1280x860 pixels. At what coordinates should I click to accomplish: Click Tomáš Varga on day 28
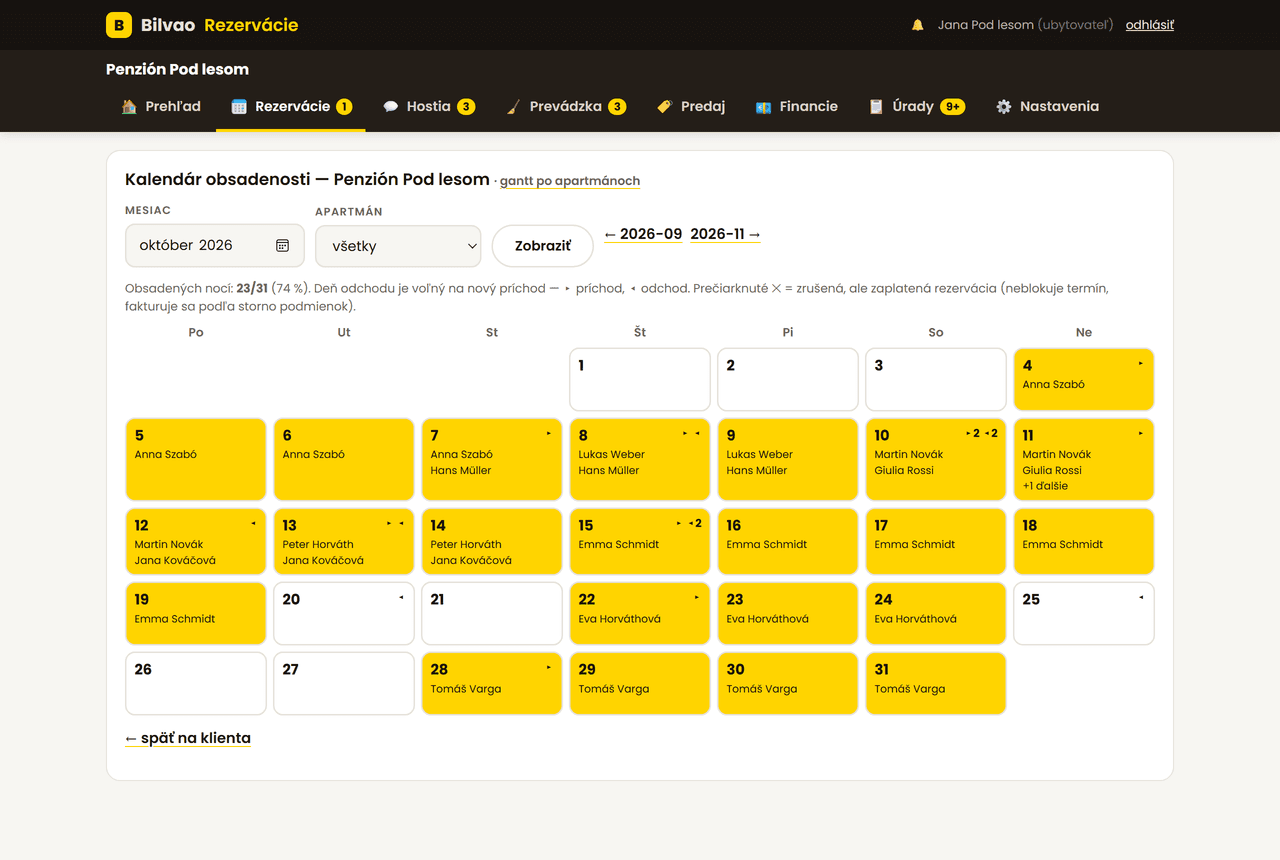pyautogui.click(x=466, y=689)
